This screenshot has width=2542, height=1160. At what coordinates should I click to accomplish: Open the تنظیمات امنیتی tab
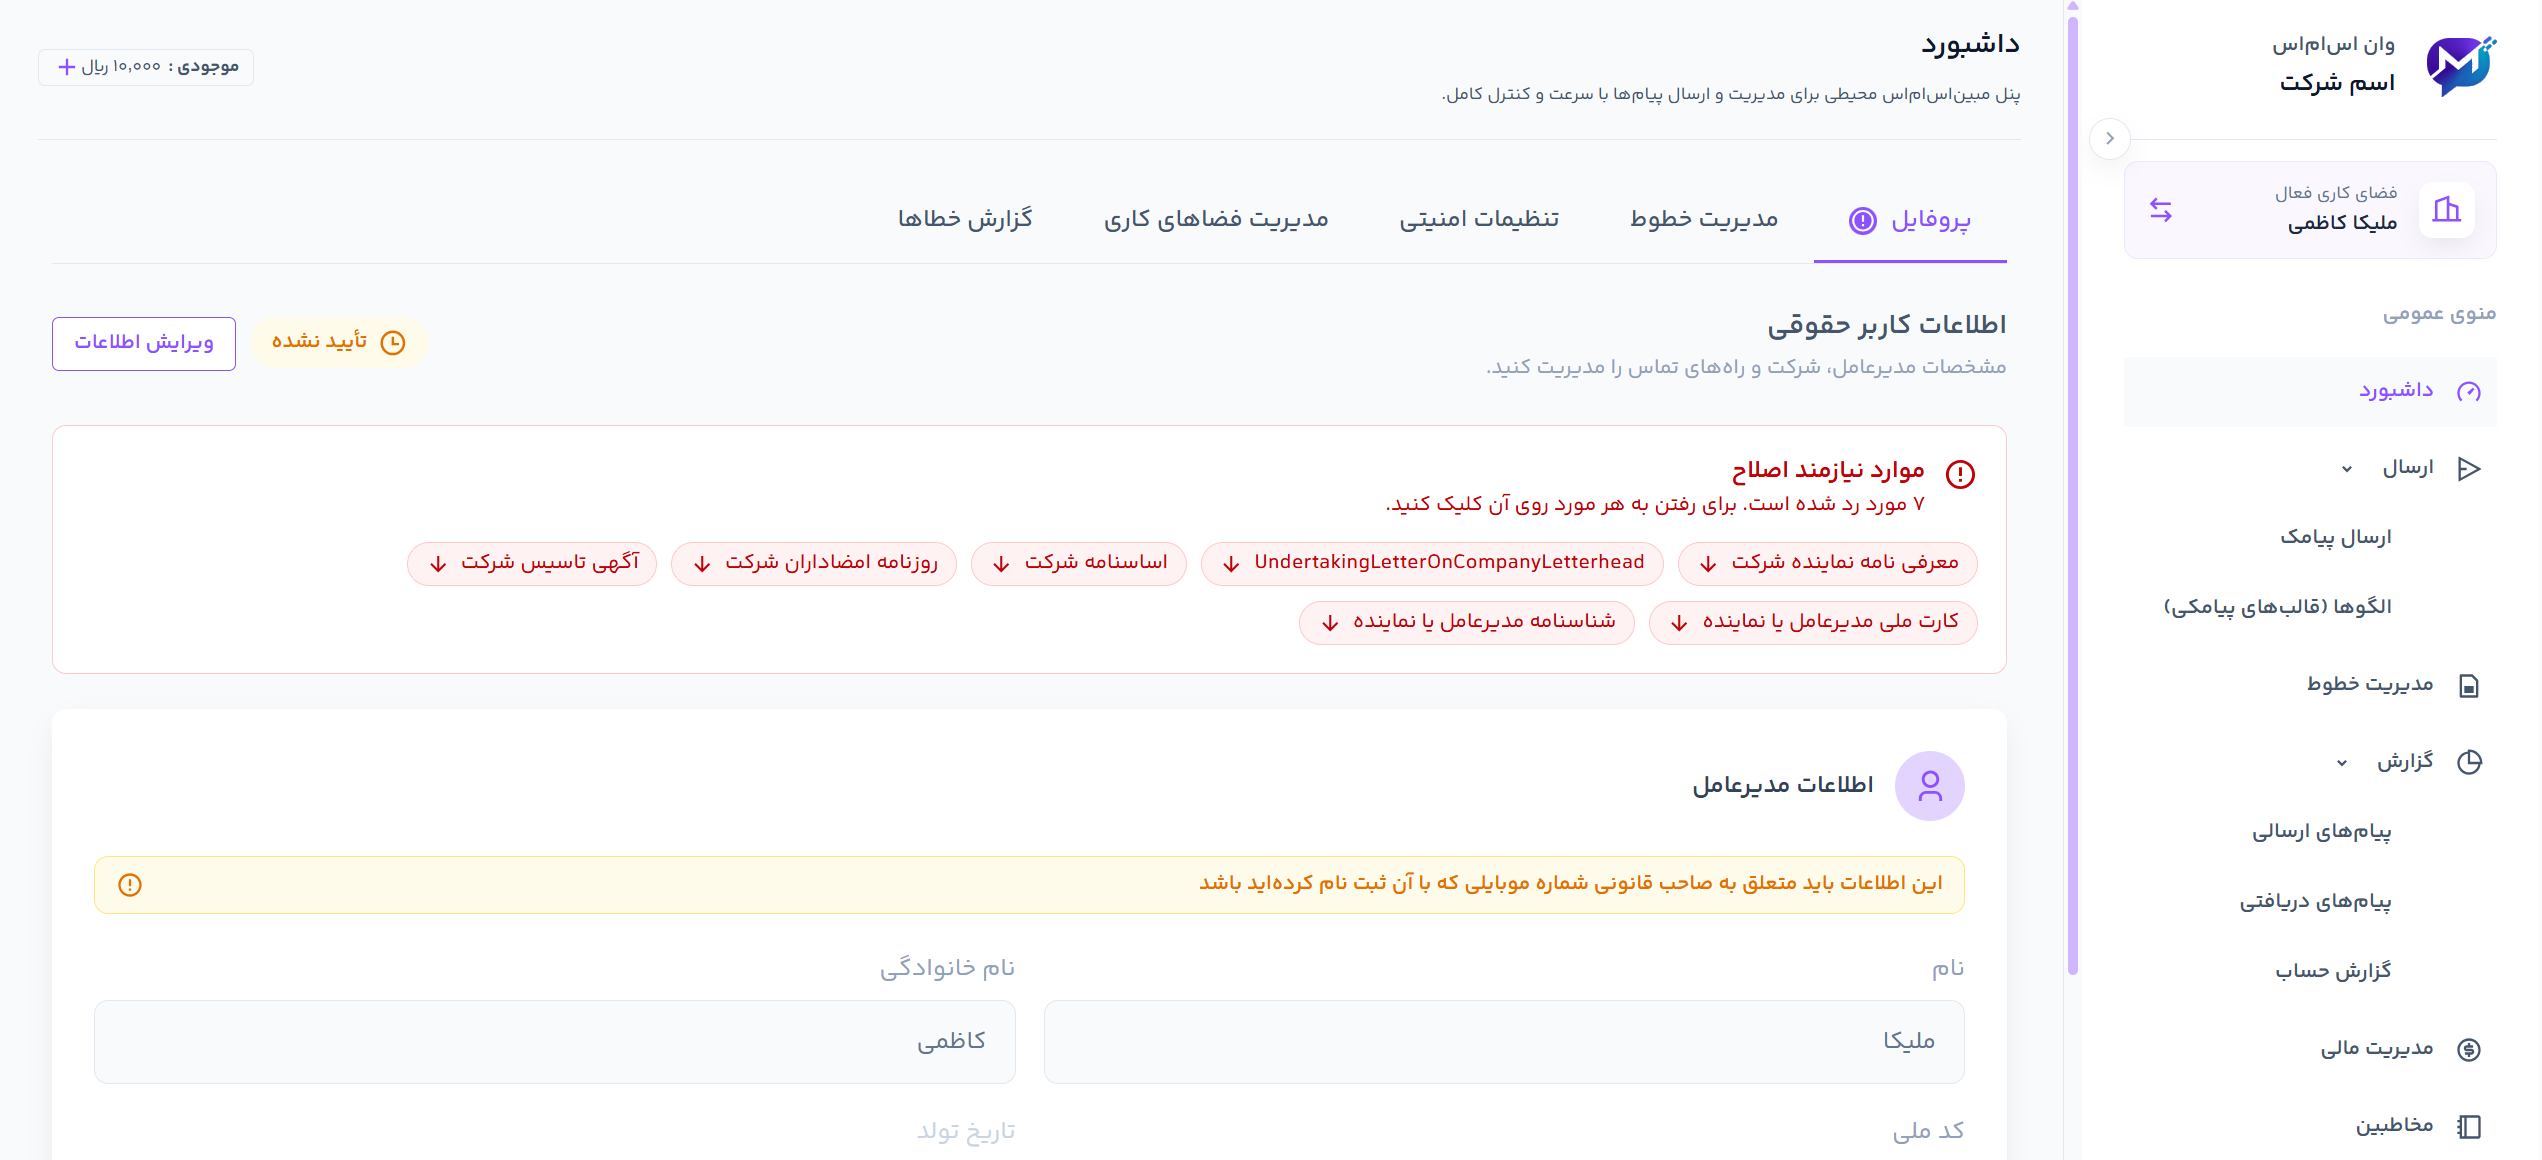click(1479, 219)
